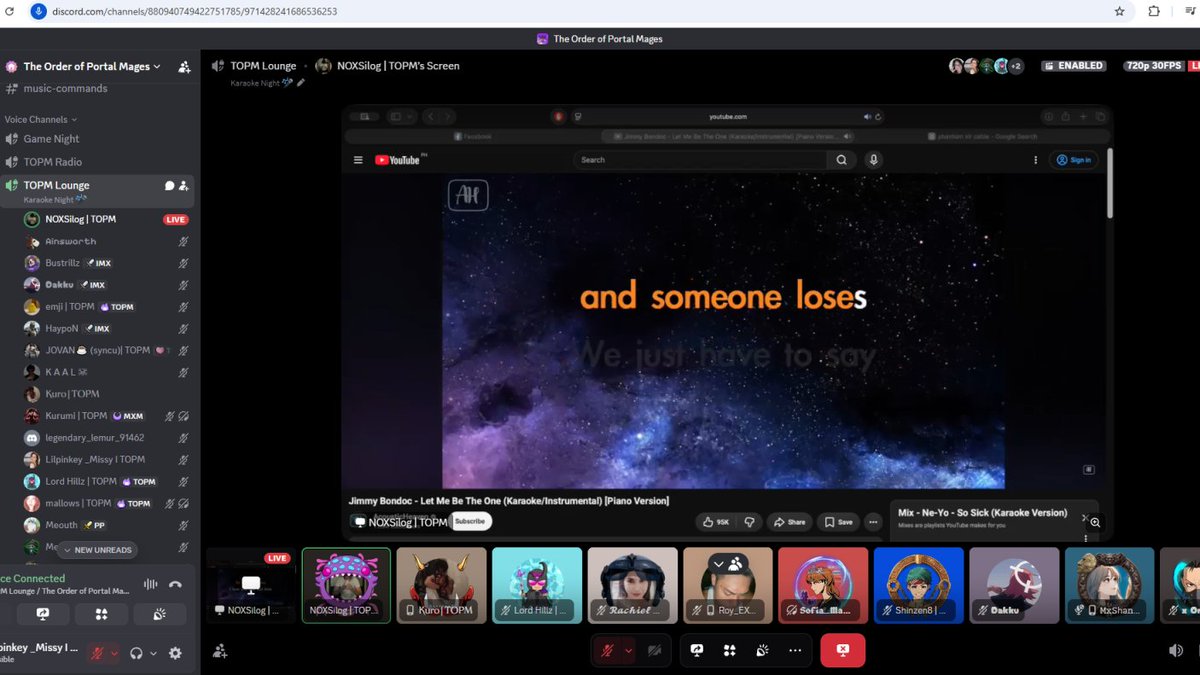Viewport: 1200px width, 675px height.
Task: Click user Meouth in the voice list
Action: point(107,525)
